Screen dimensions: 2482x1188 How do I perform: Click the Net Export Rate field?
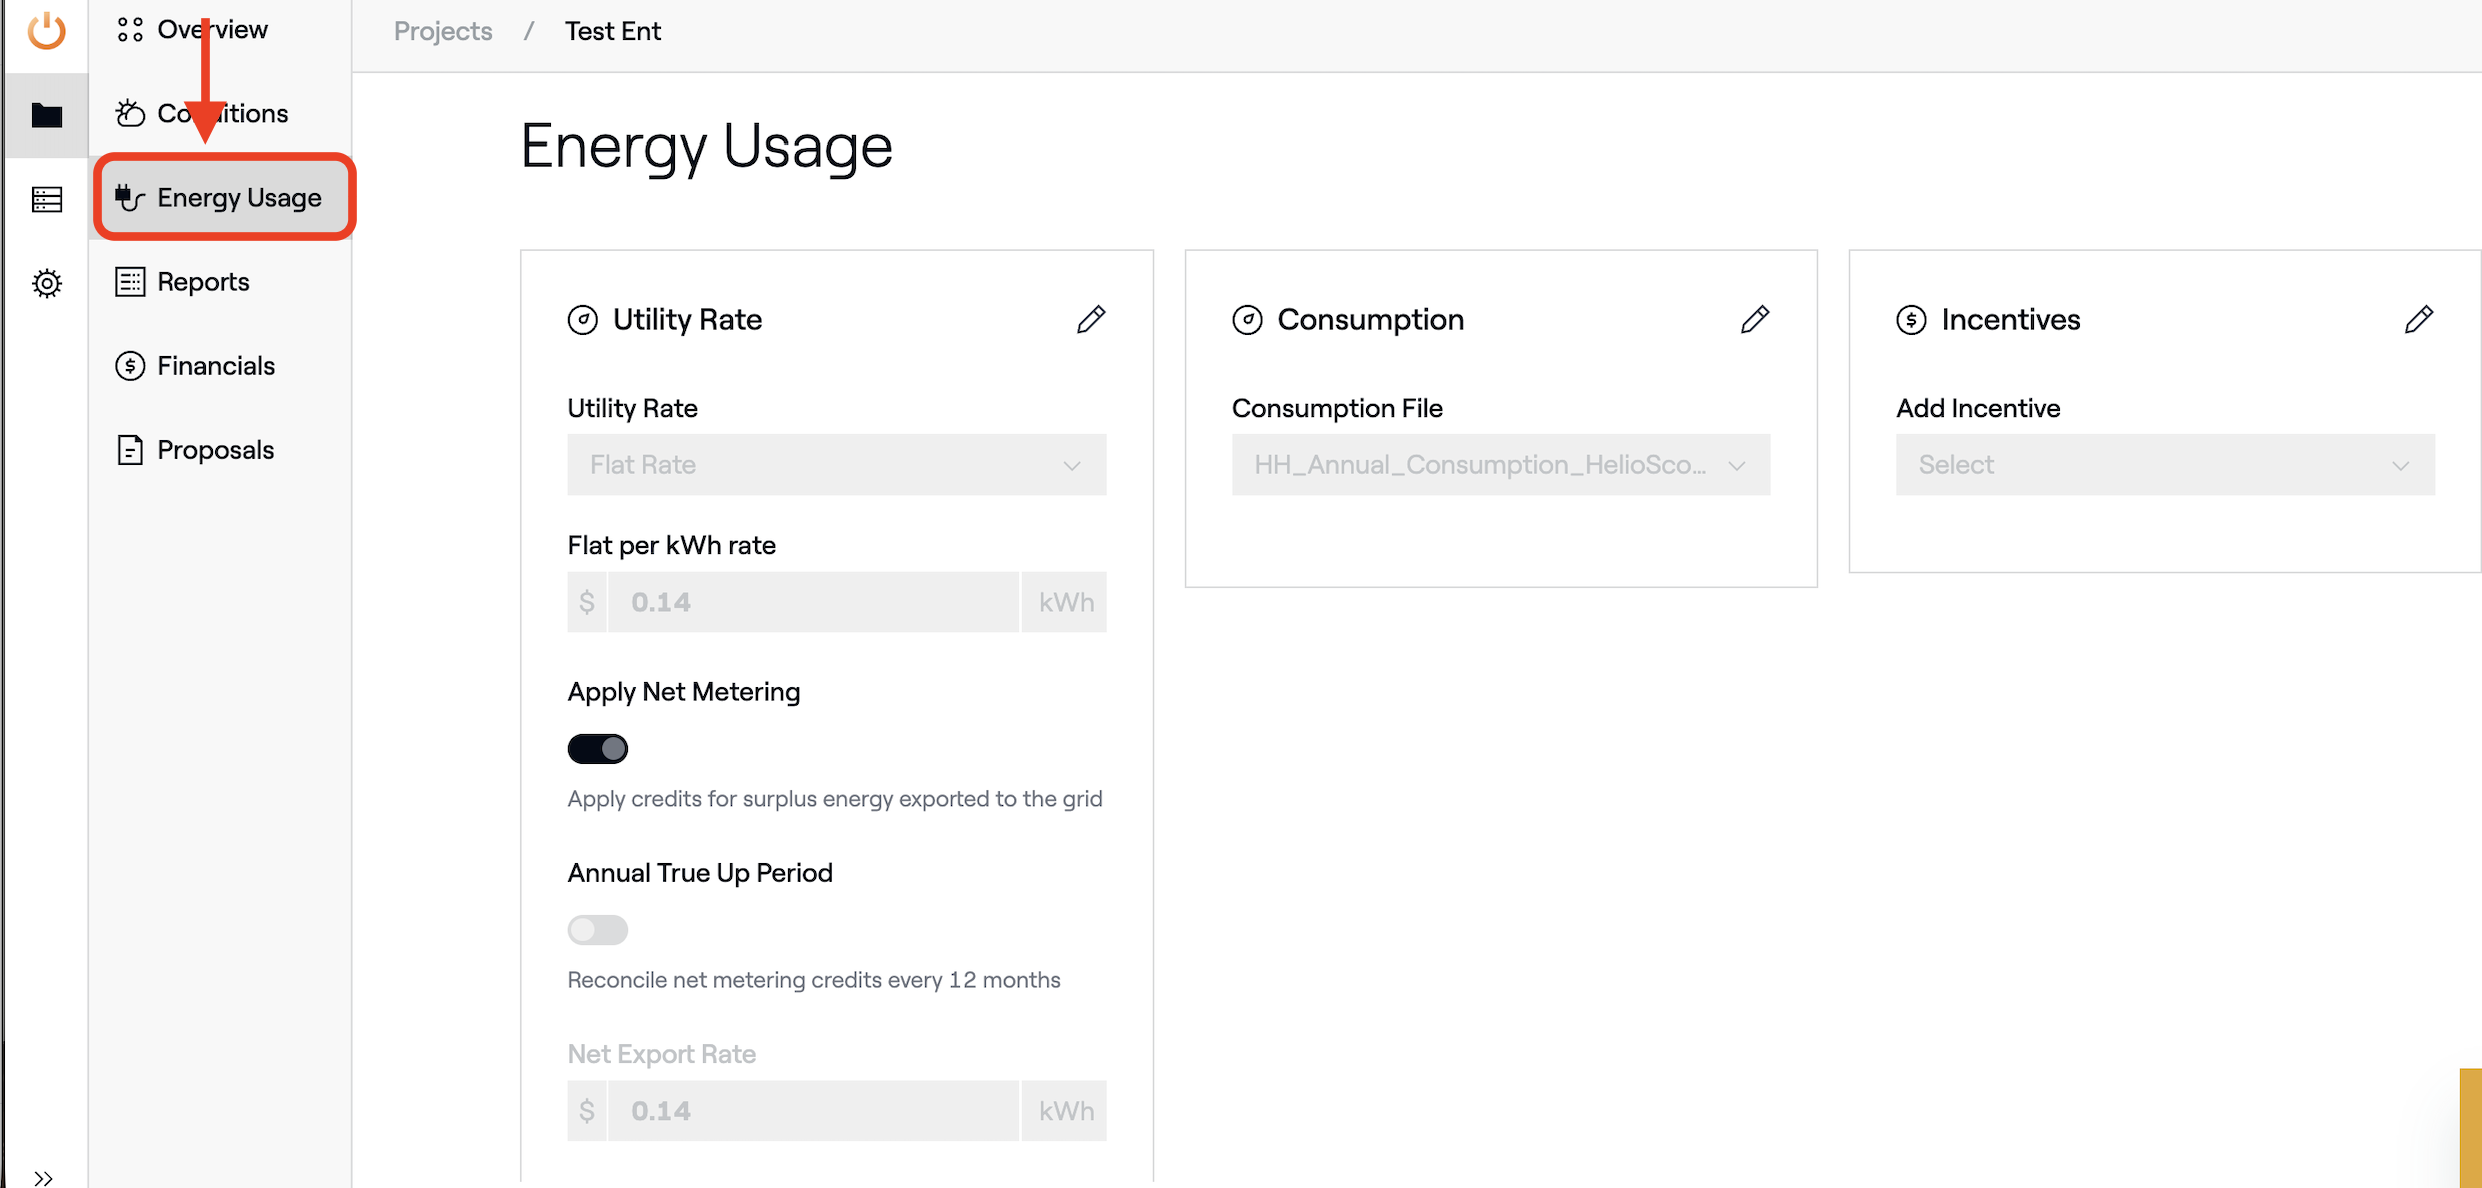click(x=812, y=1111)
